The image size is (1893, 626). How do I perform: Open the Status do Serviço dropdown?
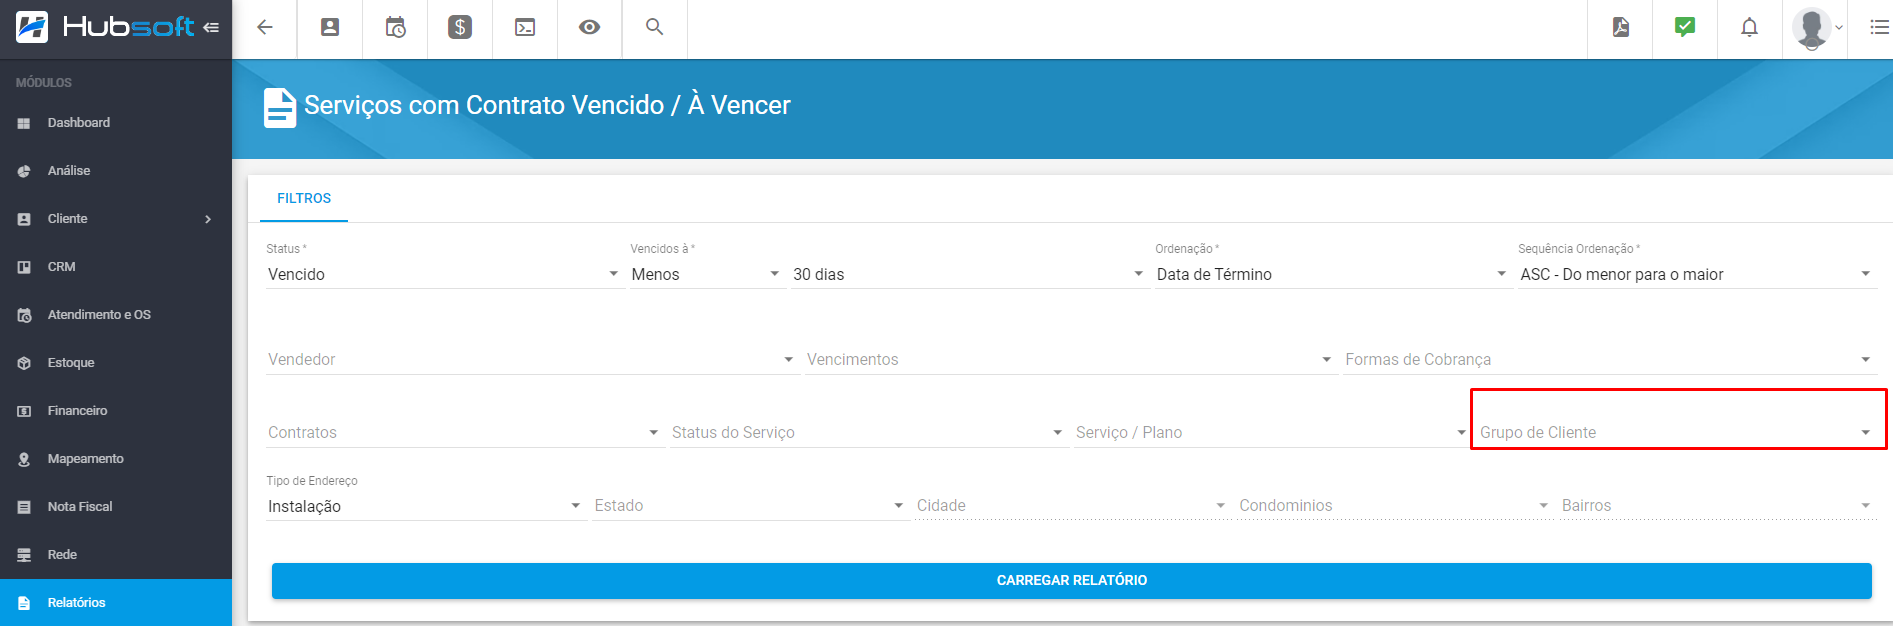868,433
